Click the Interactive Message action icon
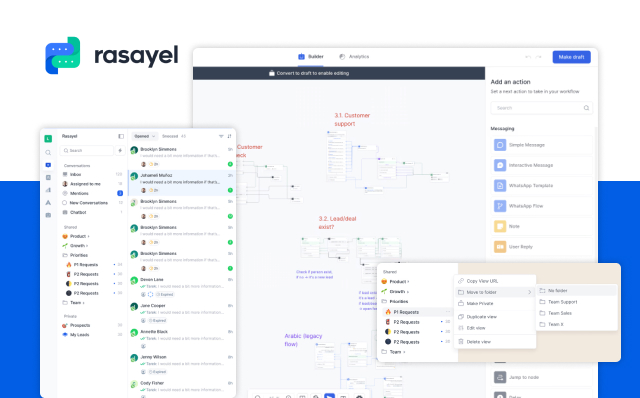Screen dimensions: 640x398 (500, 165)
